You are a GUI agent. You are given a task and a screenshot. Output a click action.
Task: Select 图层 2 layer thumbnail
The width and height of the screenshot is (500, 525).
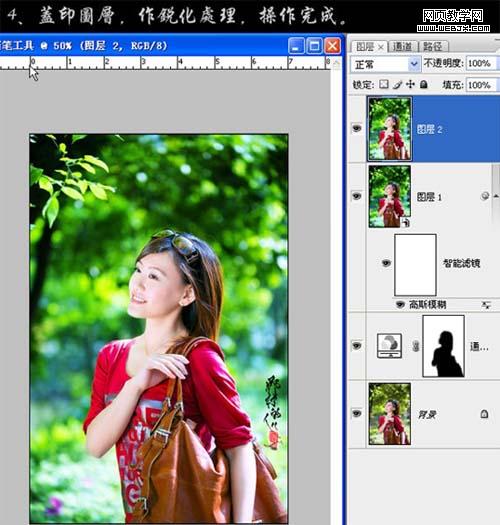[389, 129]
